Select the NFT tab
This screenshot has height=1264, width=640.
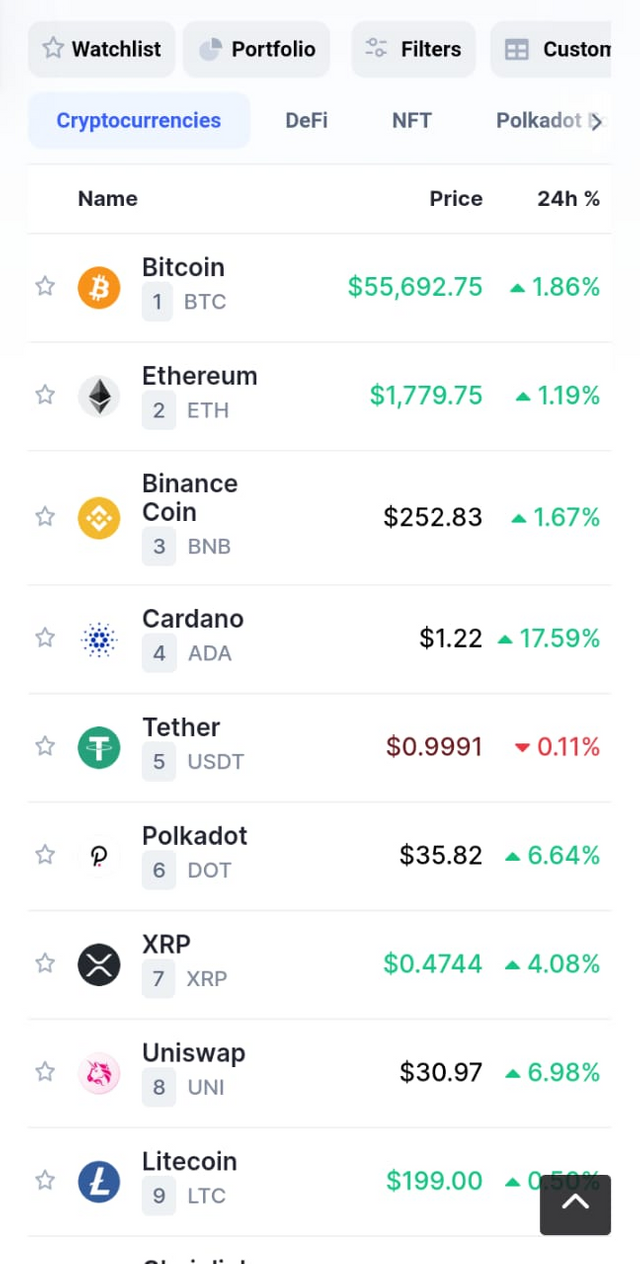(x=411, y=121)
